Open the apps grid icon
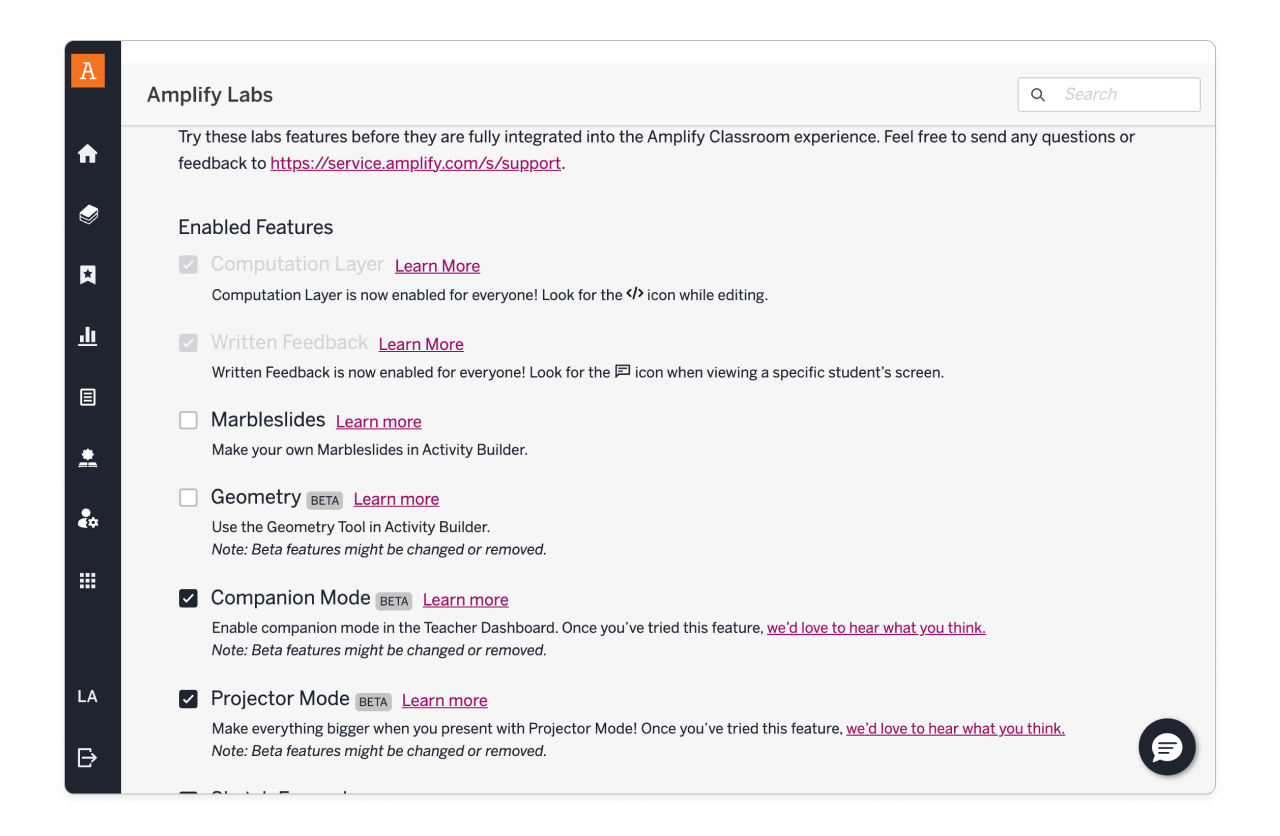 88,580
